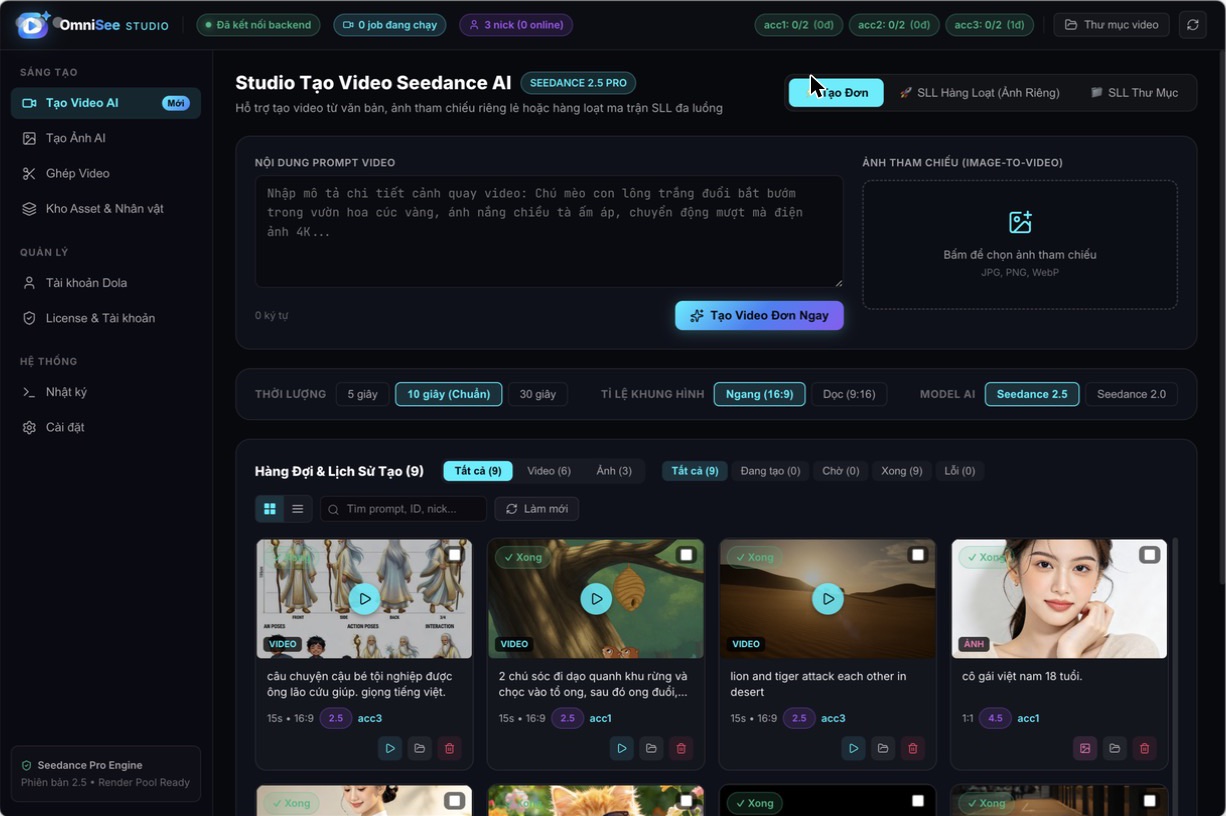Filter by status Đang tạo (0)

(x=770, y=471)
